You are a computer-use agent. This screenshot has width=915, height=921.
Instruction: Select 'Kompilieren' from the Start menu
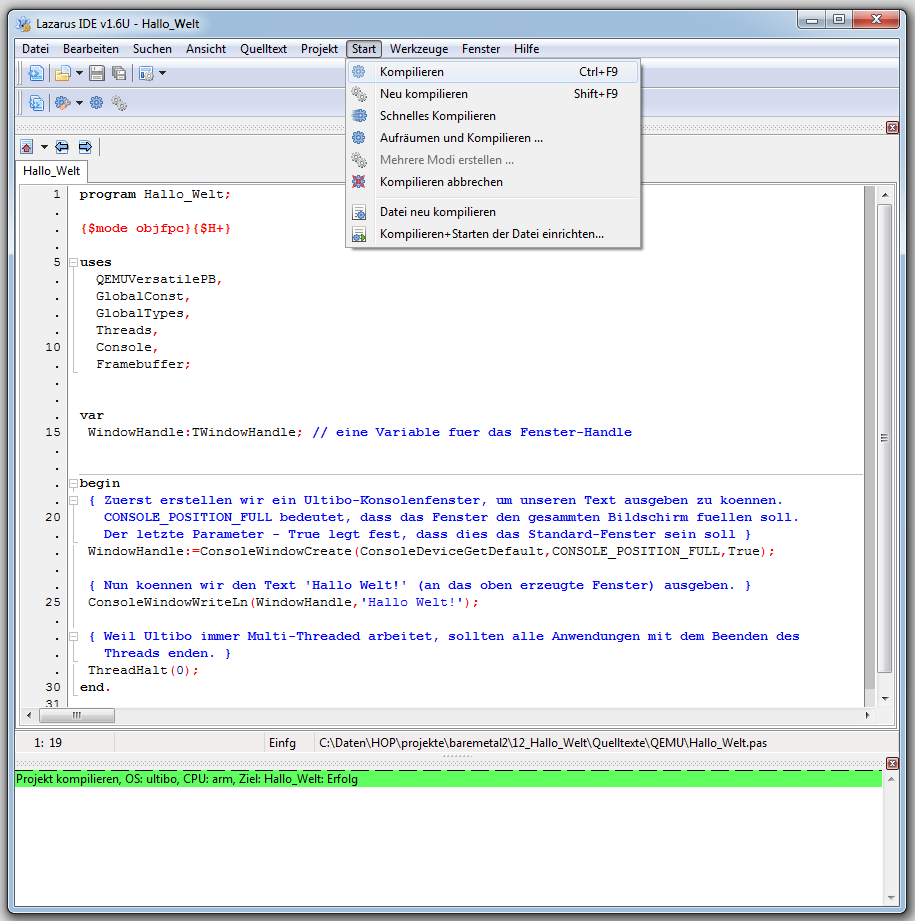pyautogui.click(x=411, y=72)
